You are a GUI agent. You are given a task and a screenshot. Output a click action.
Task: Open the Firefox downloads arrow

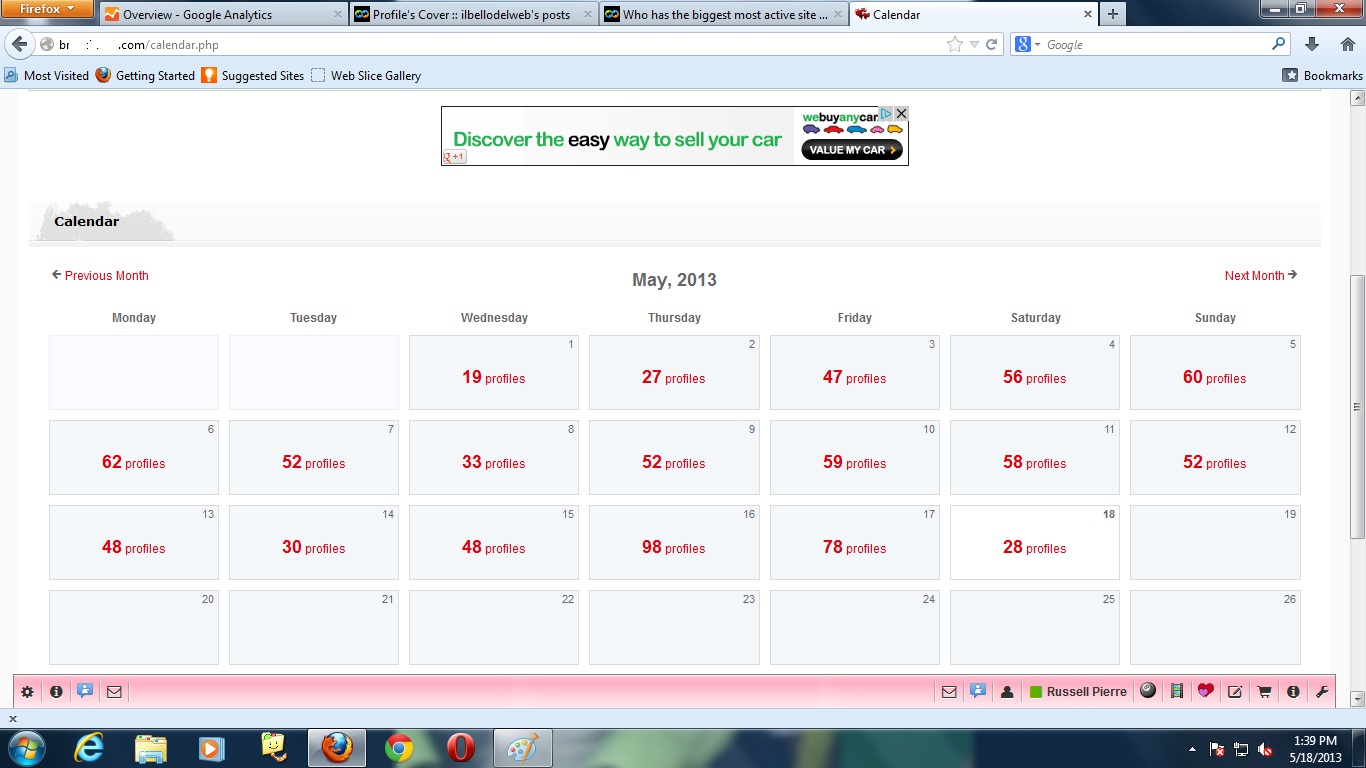(1313, 45)
